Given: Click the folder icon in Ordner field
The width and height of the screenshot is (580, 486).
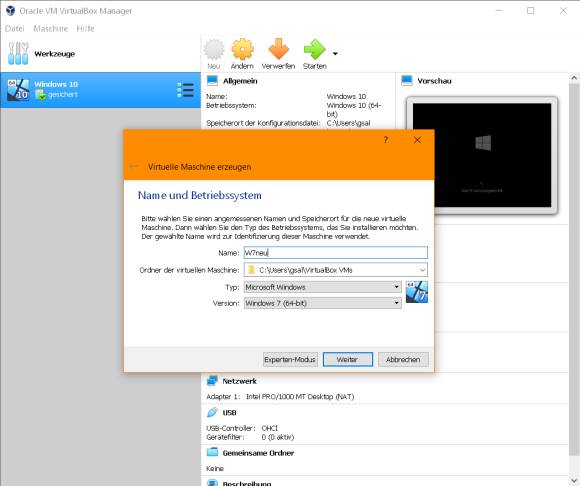Looking at the screenshot, I should click(251, 270).
